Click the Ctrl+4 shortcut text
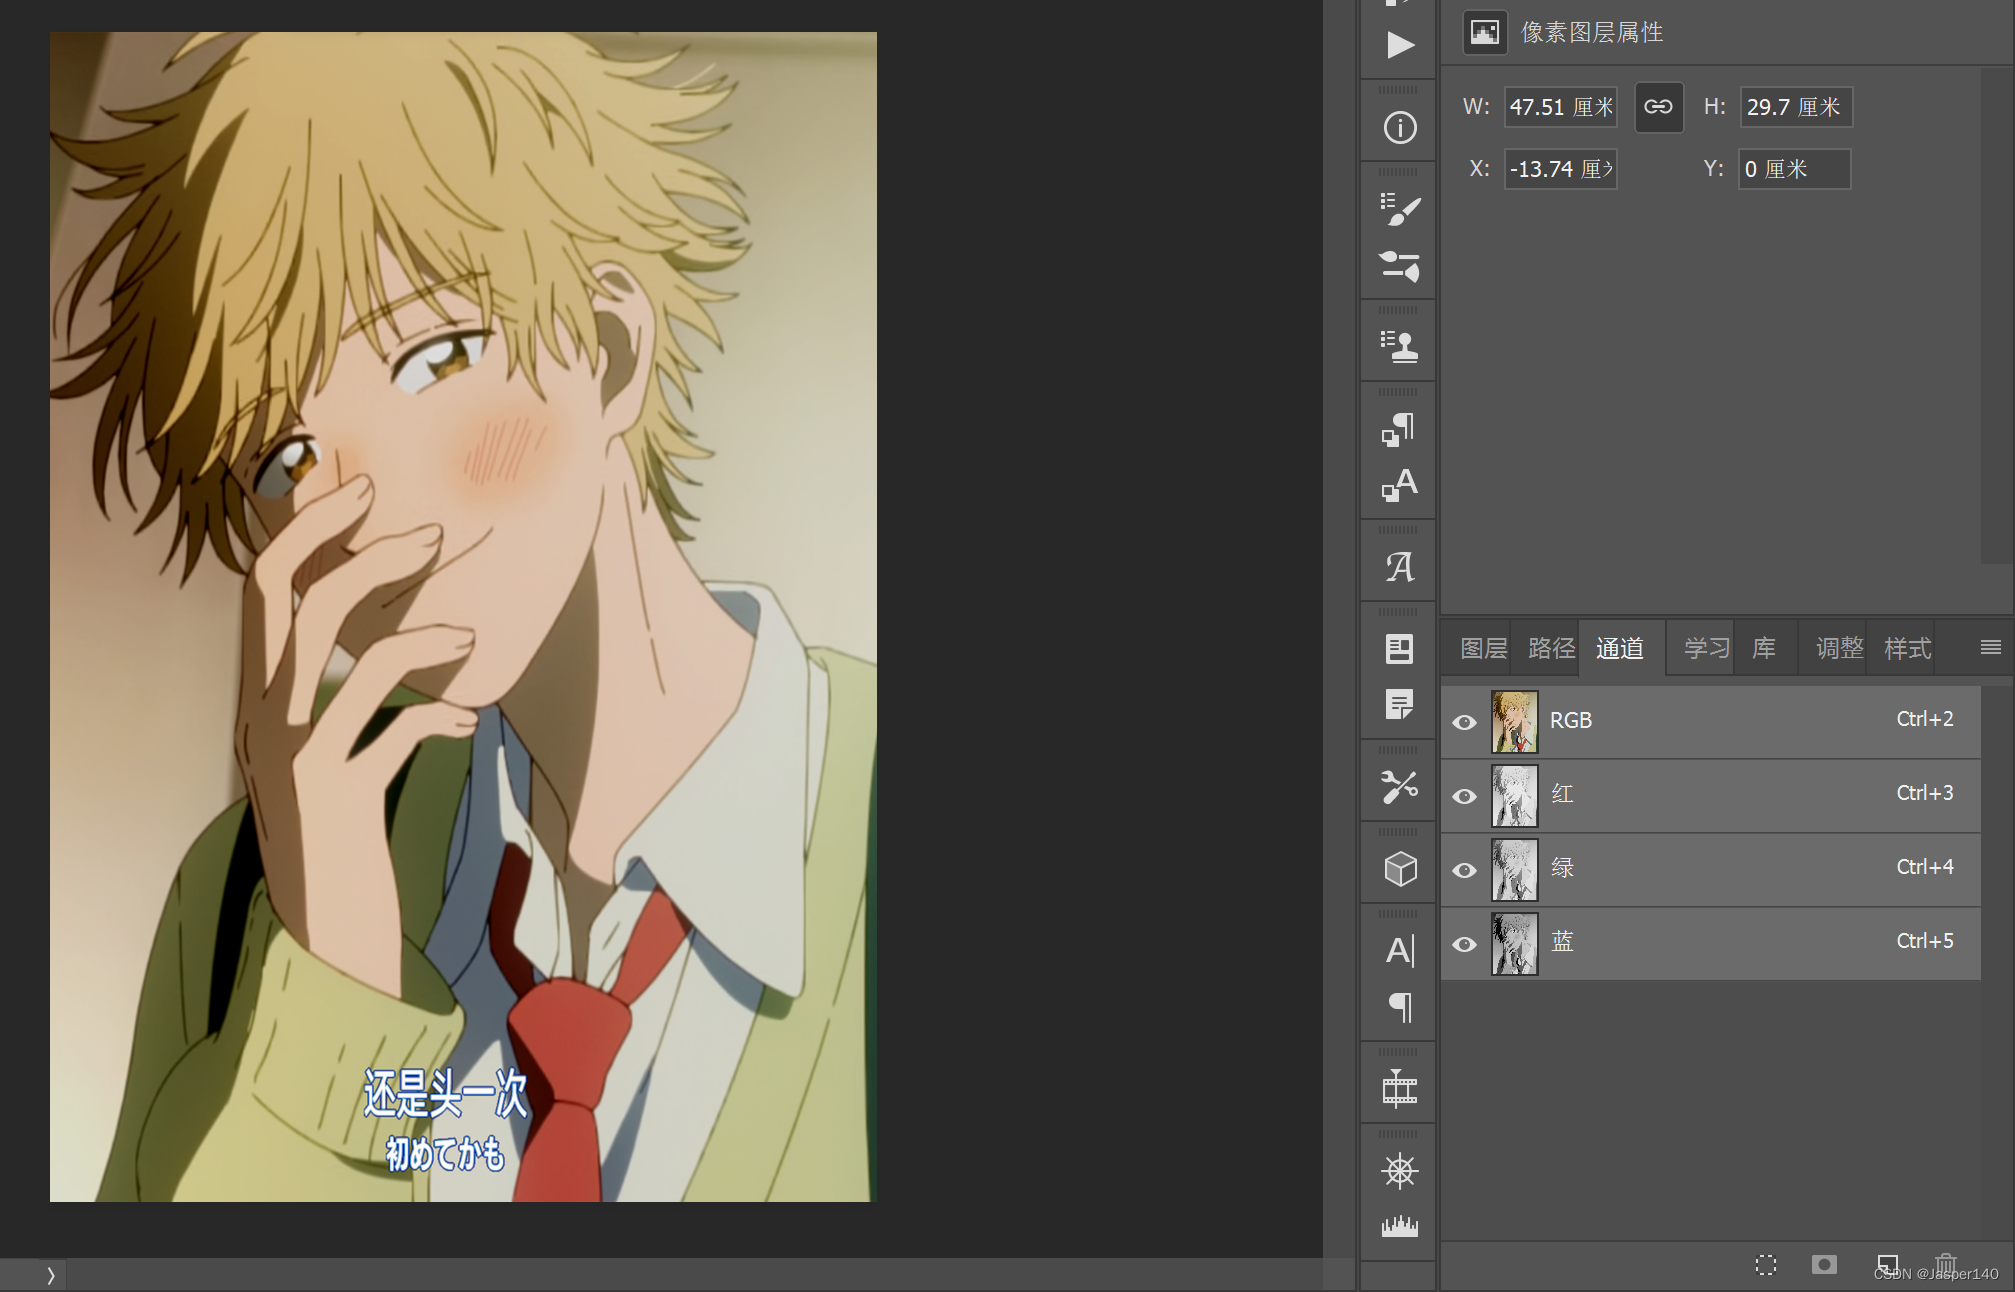The image size is (2015, 1292). click(x=1925, y=867)
